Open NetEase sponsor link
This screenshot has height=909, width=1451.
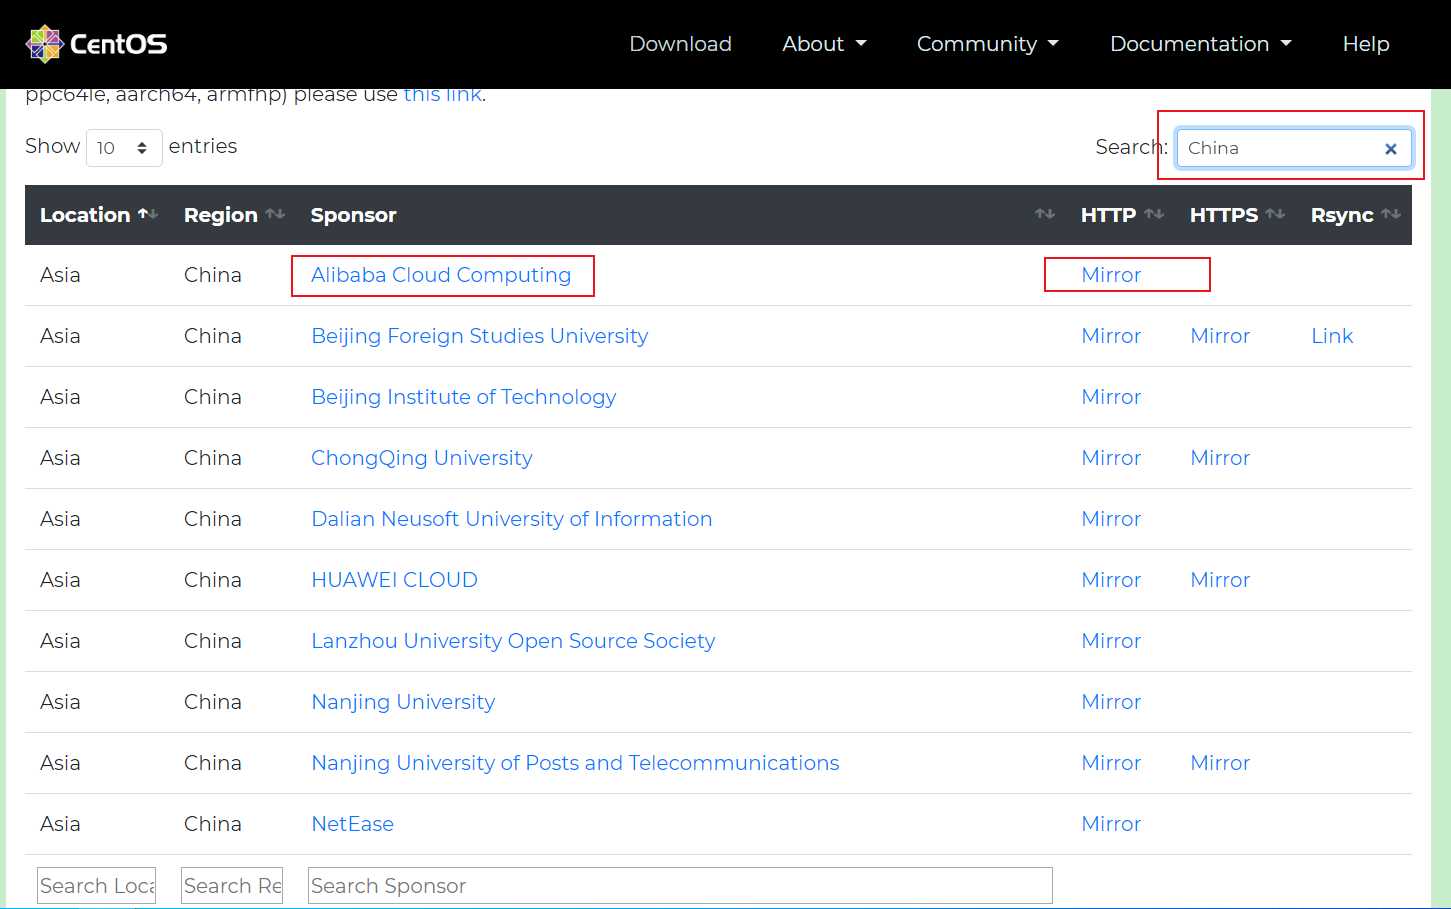pos(352,824)
